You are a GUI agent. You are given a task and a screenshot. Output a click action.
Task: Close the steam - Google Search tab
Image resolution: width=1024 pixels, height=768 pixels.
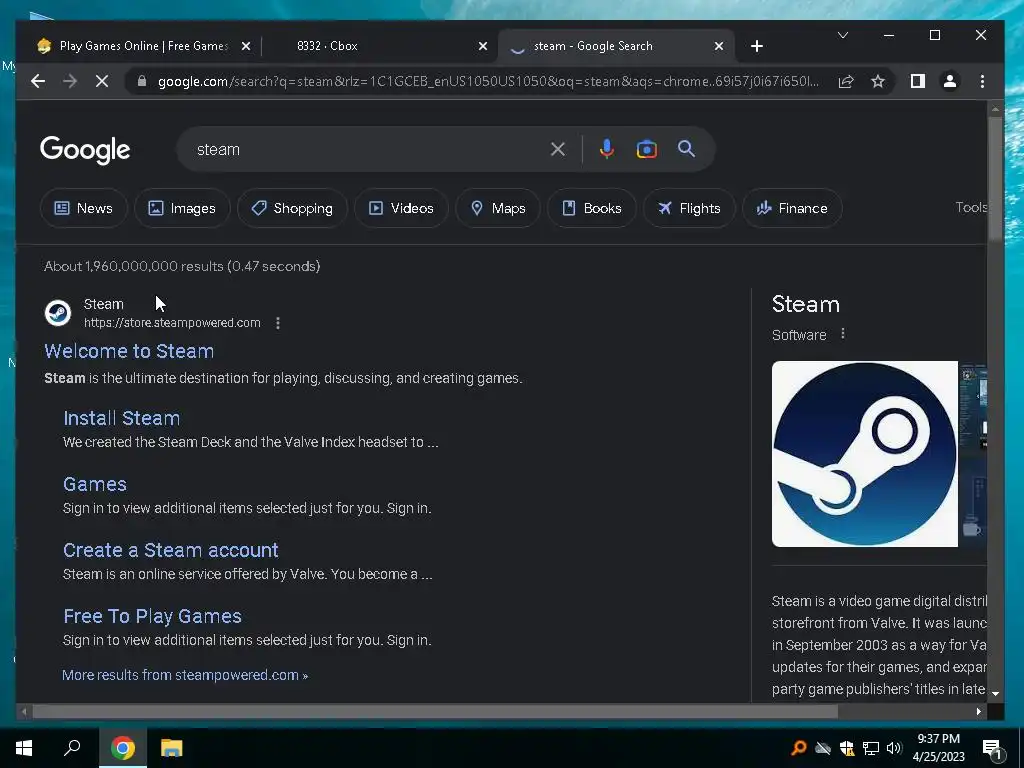coord(718,46)
